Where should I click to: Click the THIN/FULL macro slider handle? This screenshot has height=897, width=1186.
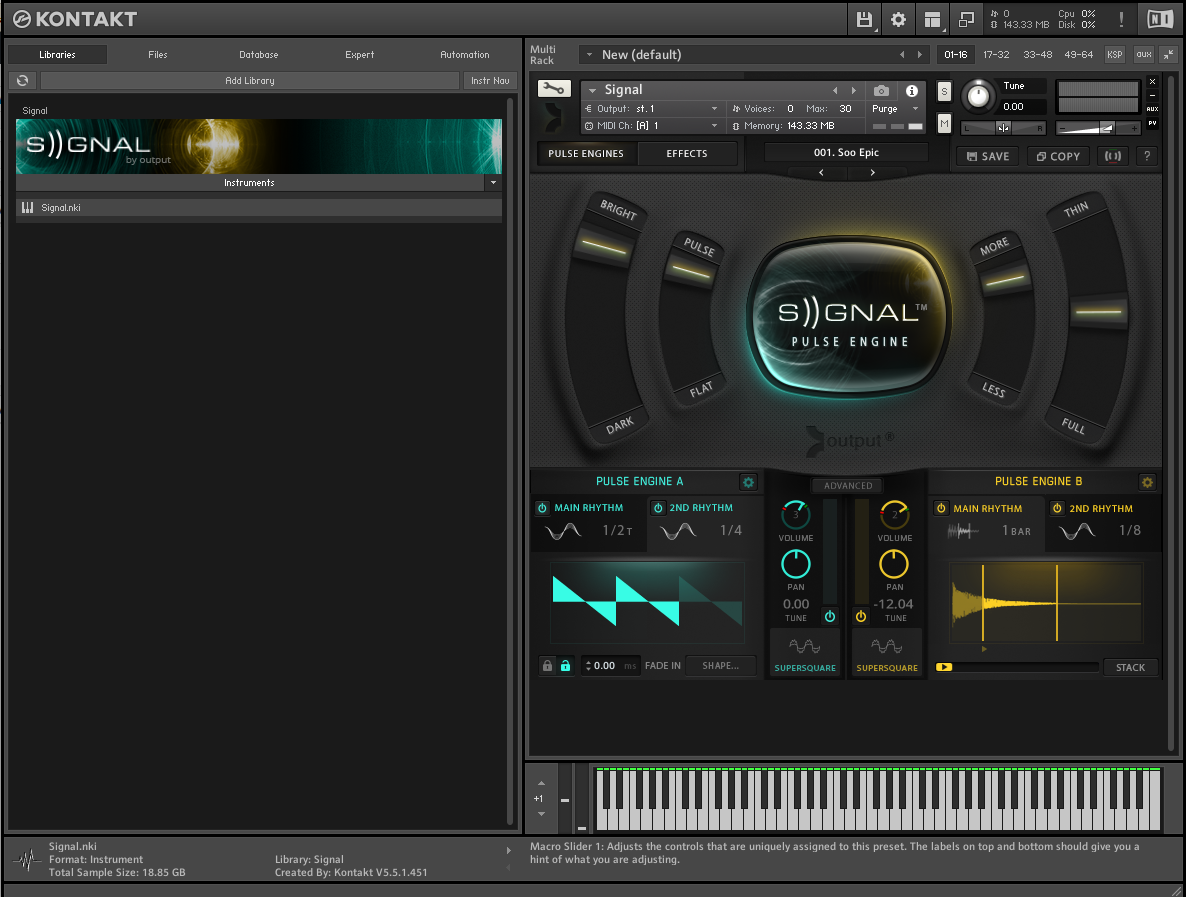1098,311
